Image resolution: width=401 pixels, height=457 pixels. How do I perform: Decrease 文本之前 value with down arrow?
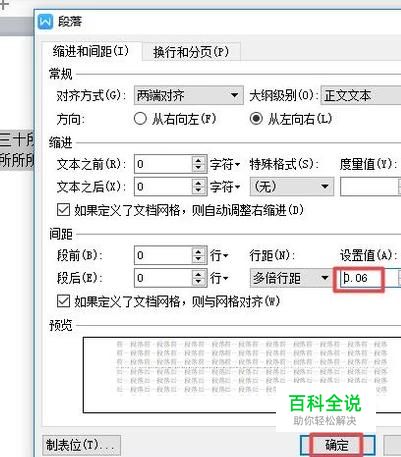click(199, 168)
